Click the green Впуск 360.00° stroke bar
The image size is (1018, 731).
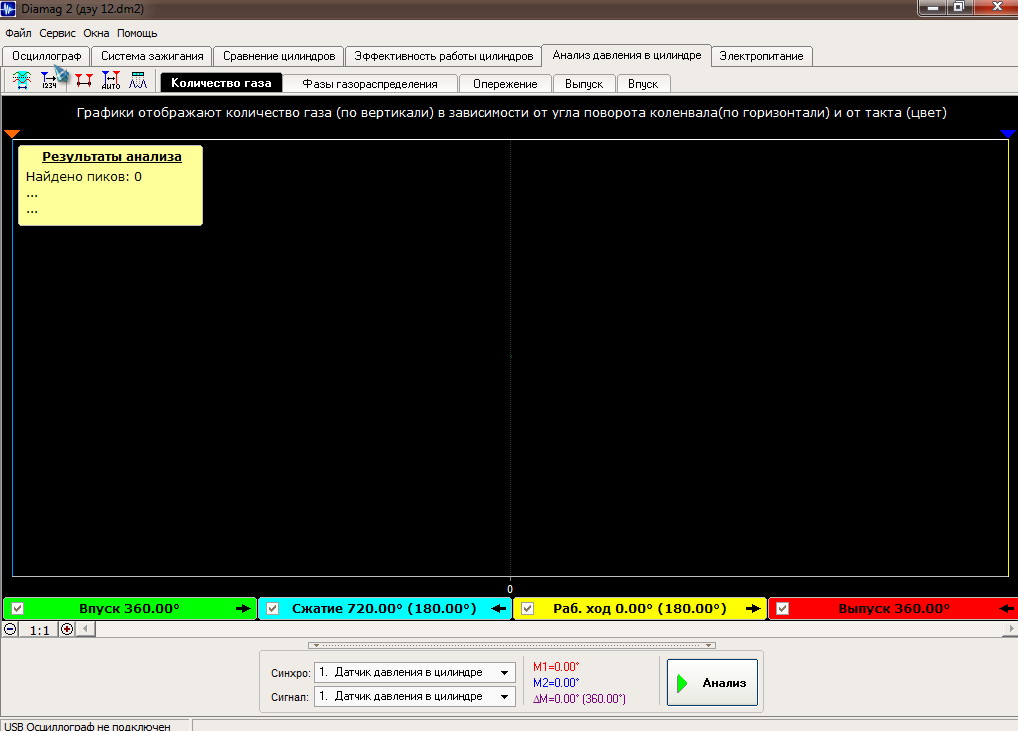pos(129,608)
